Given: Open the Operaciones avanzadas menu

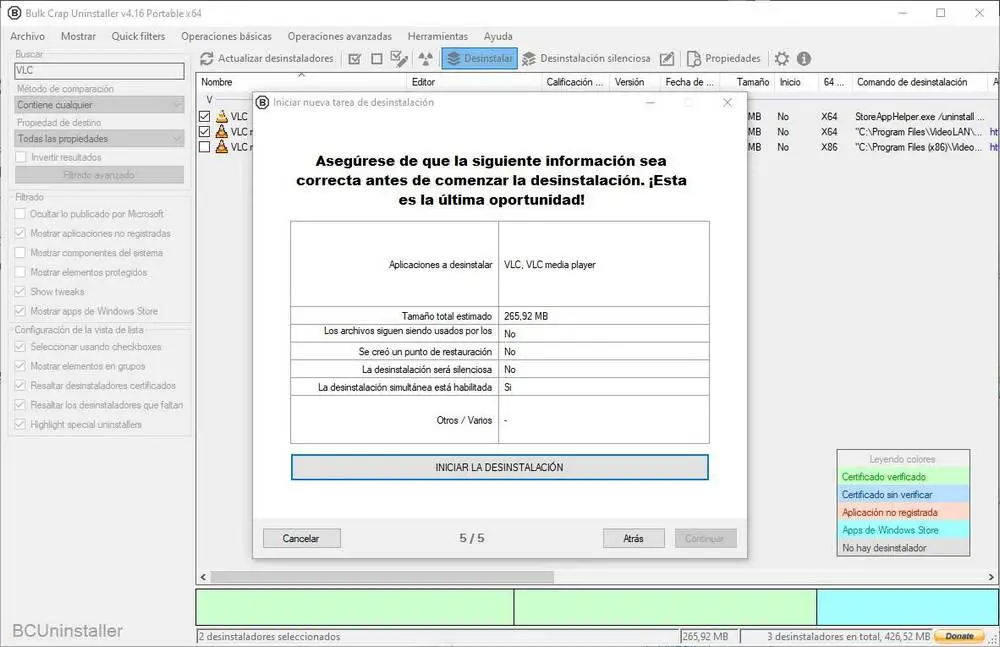Looking at the screenshot, I should coord(340,36).
